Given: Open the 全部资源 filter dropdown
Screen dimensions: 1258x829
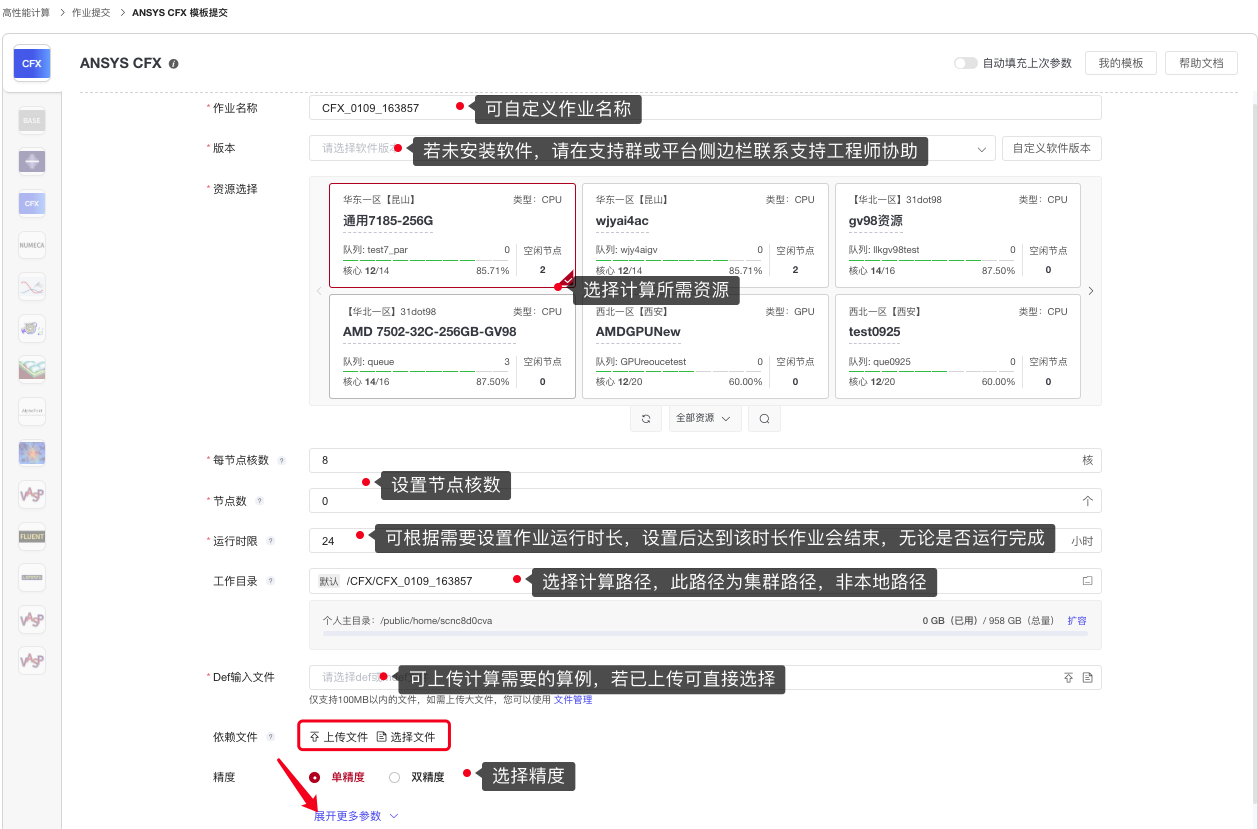Looking at the screenshot, I should [x=704, y=418].
